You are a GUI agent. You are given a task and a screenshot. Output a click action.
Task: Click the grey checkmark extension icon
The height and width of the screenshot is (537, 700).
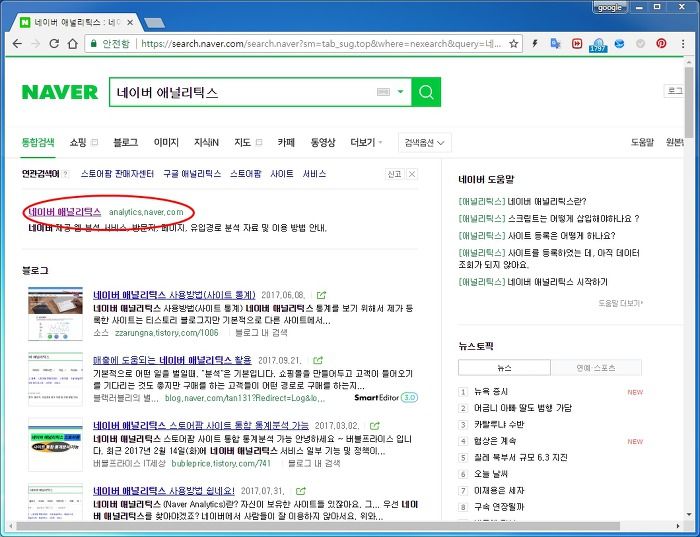pyautogui.click(x=640, y=43)
